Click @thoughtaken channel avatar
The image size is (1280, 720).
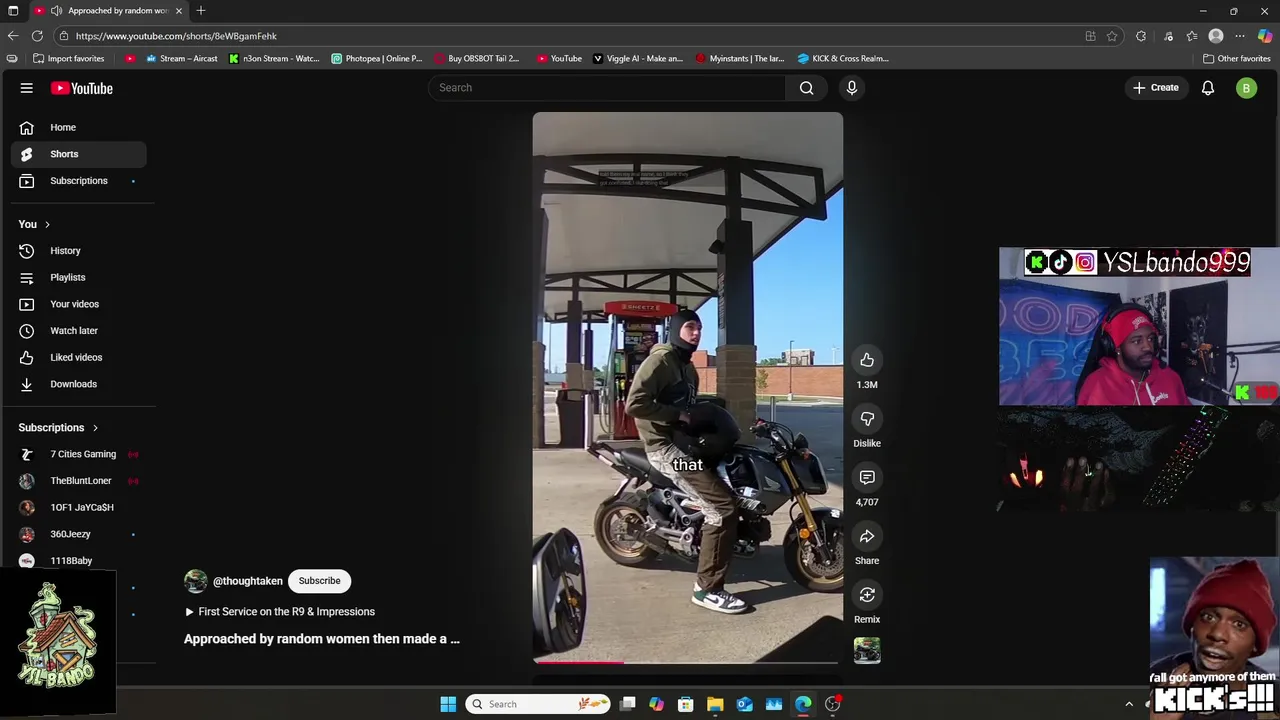[x=196, y=581]
